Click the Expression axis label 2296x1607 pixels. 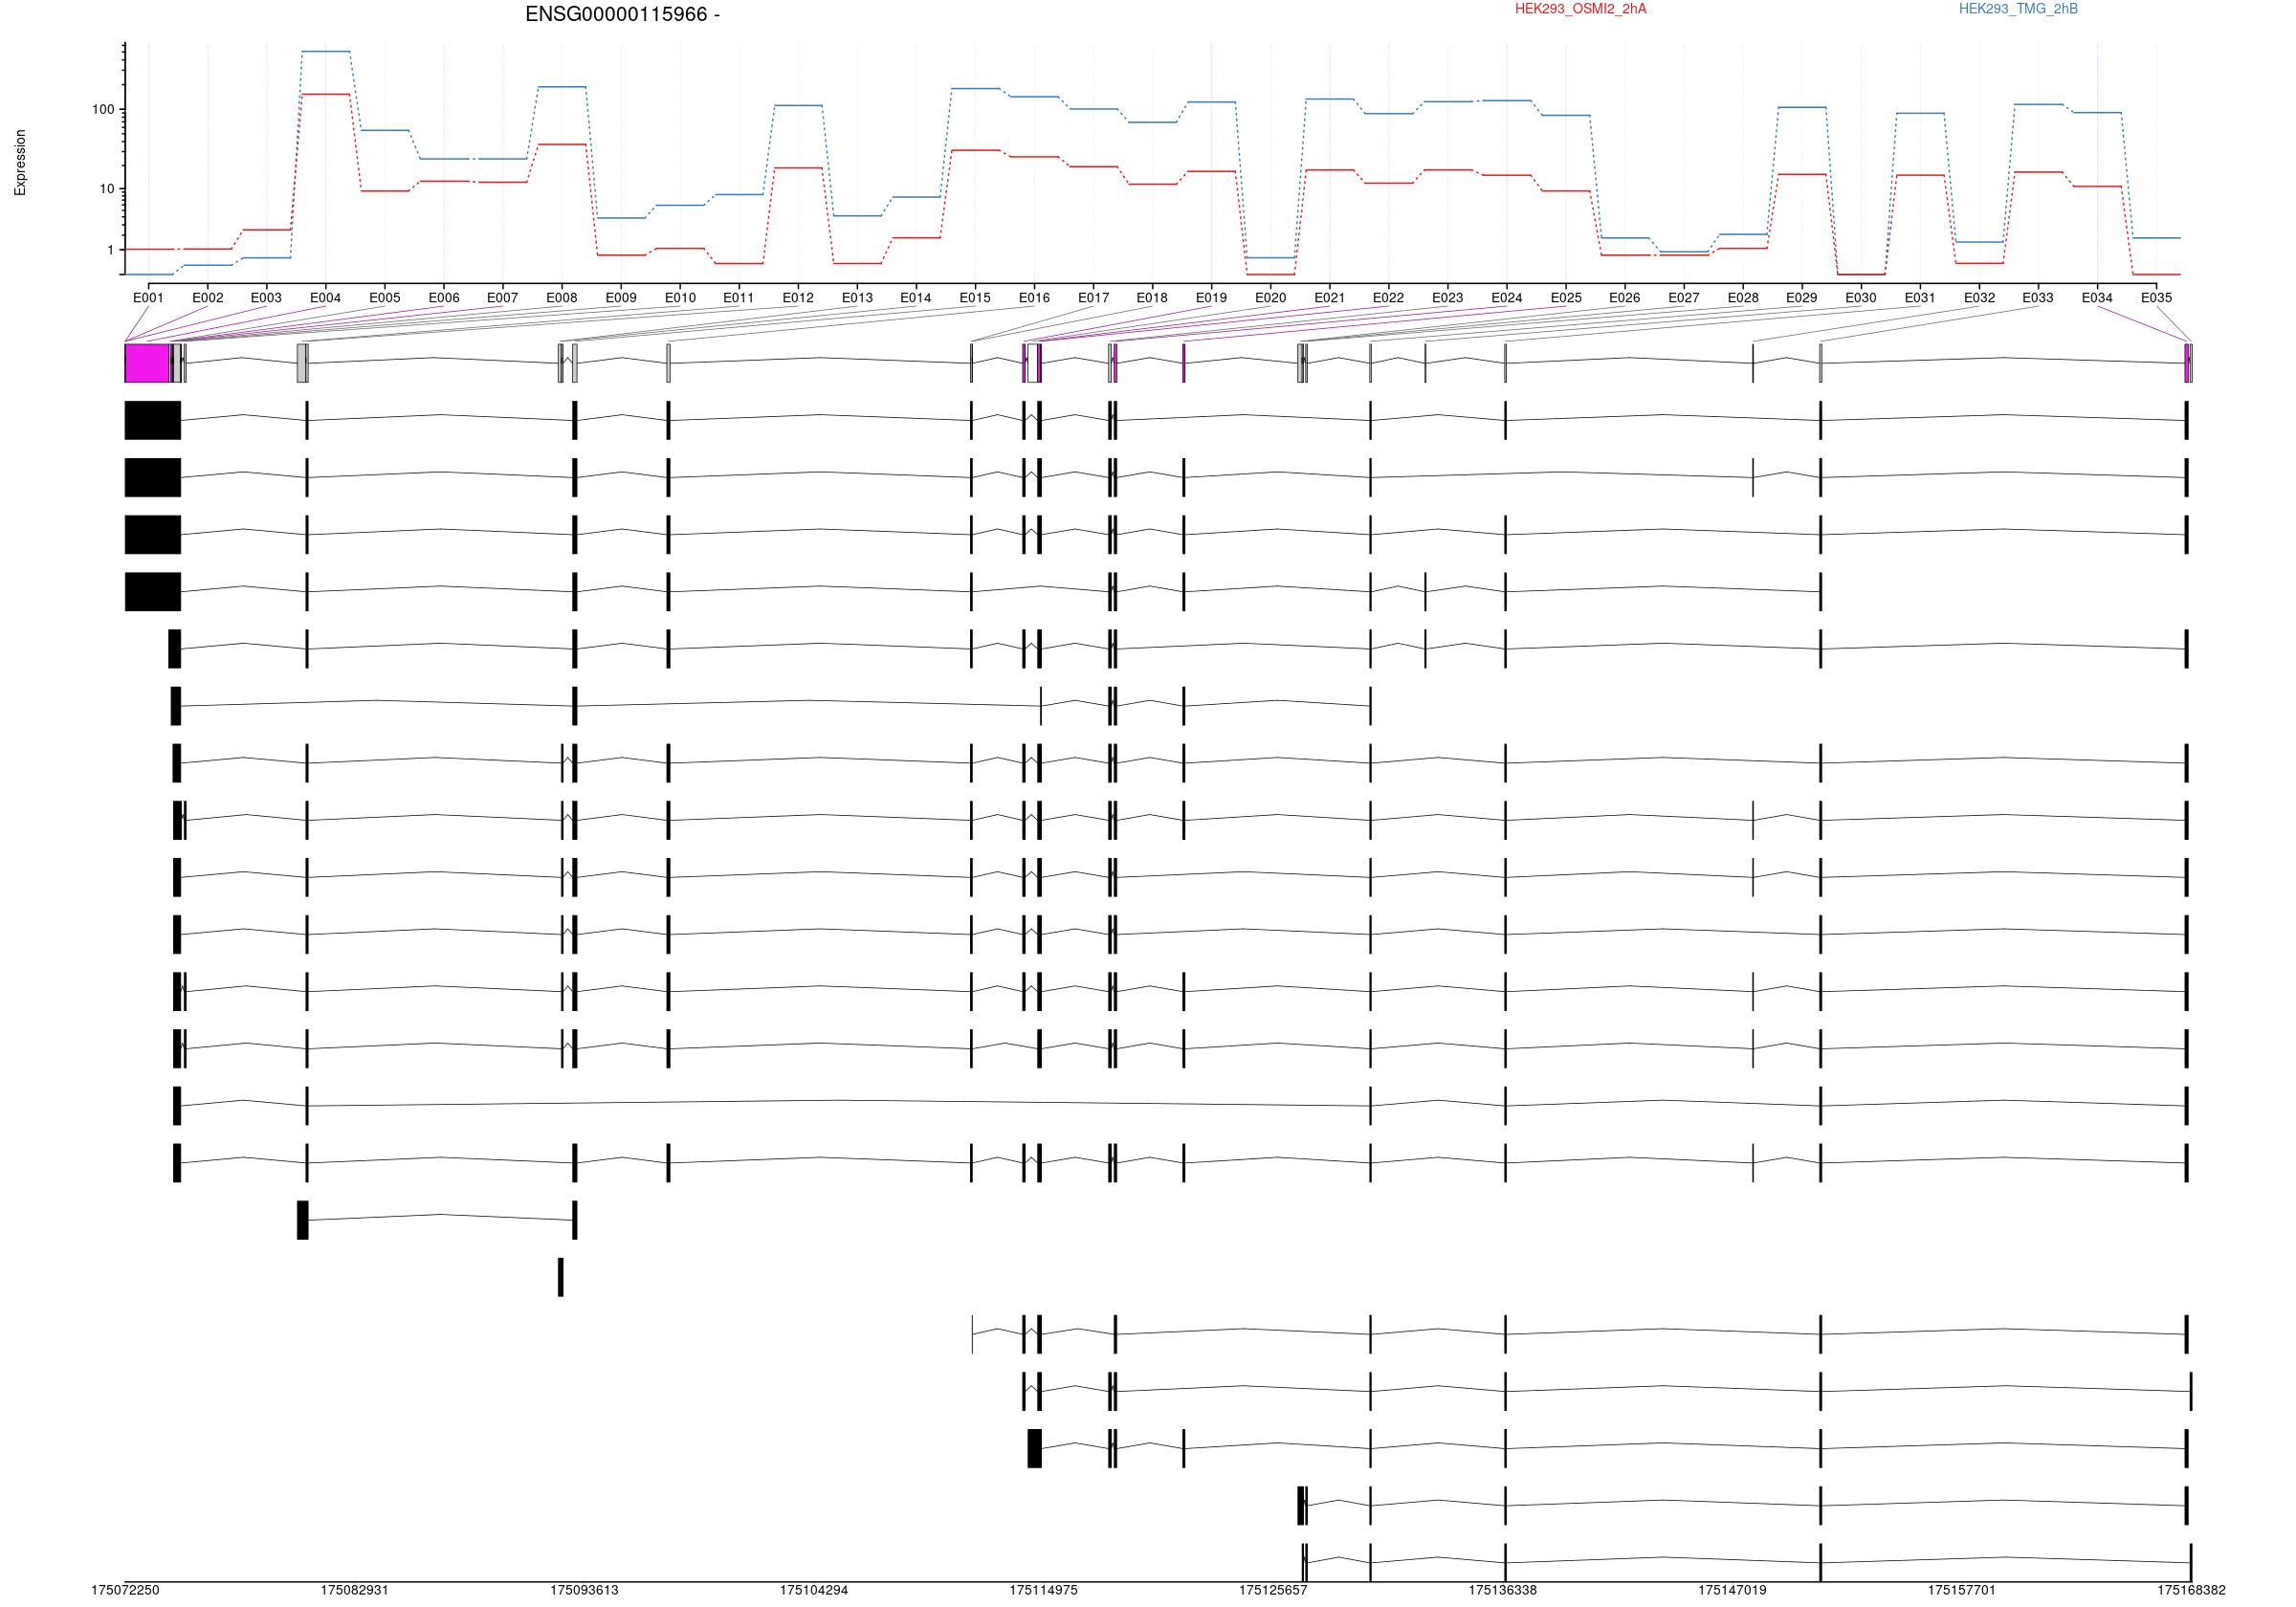coord(20,162)
